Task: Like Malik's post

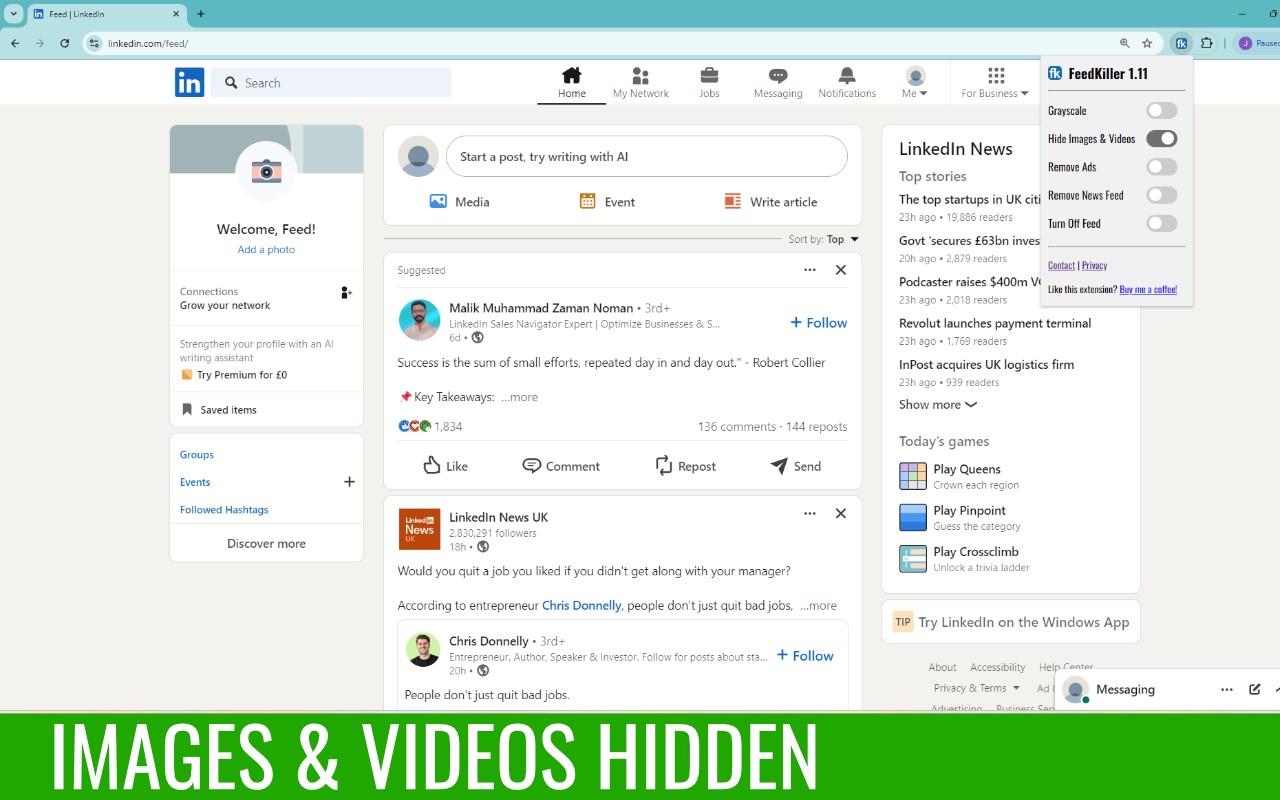Action: (x=445, y=466)
